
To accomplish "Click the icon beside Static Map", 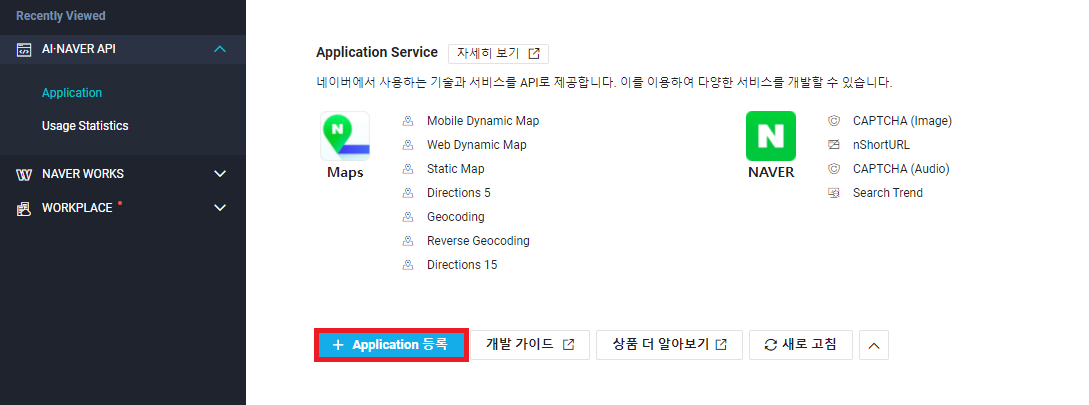I will (x=408, y=169).
